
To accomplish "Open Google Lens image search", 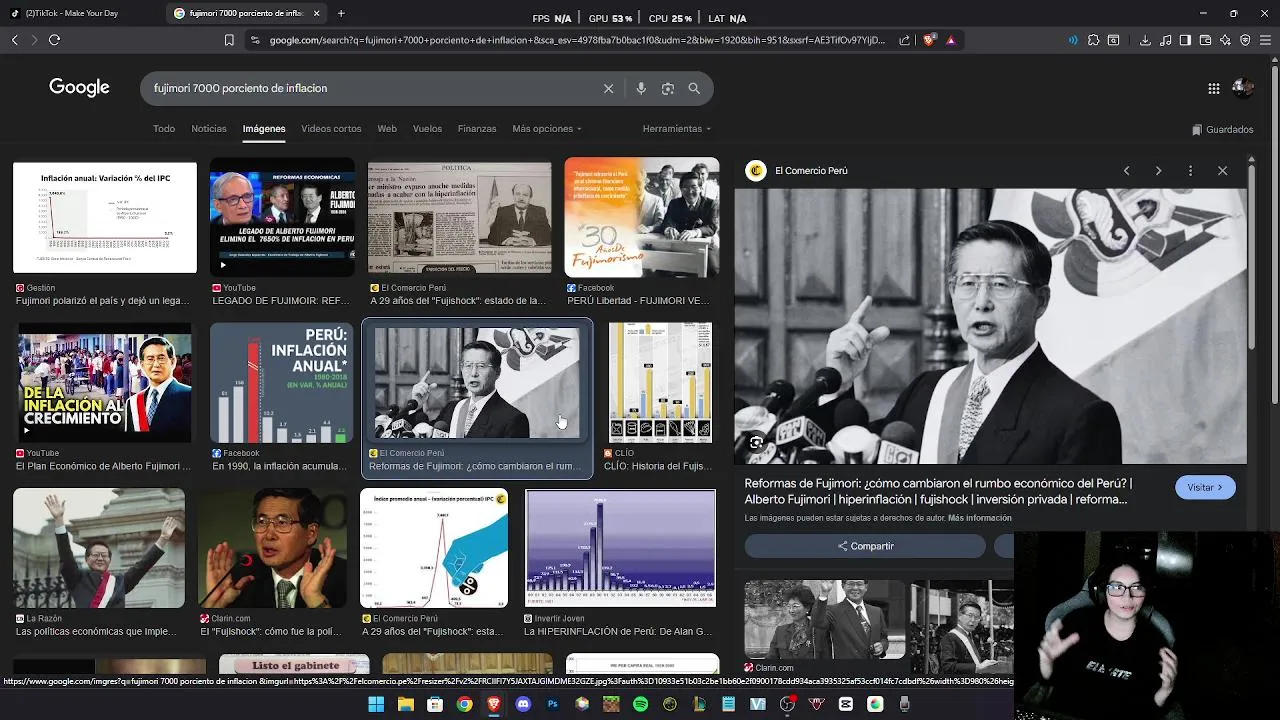I will (x=668, y=88).
